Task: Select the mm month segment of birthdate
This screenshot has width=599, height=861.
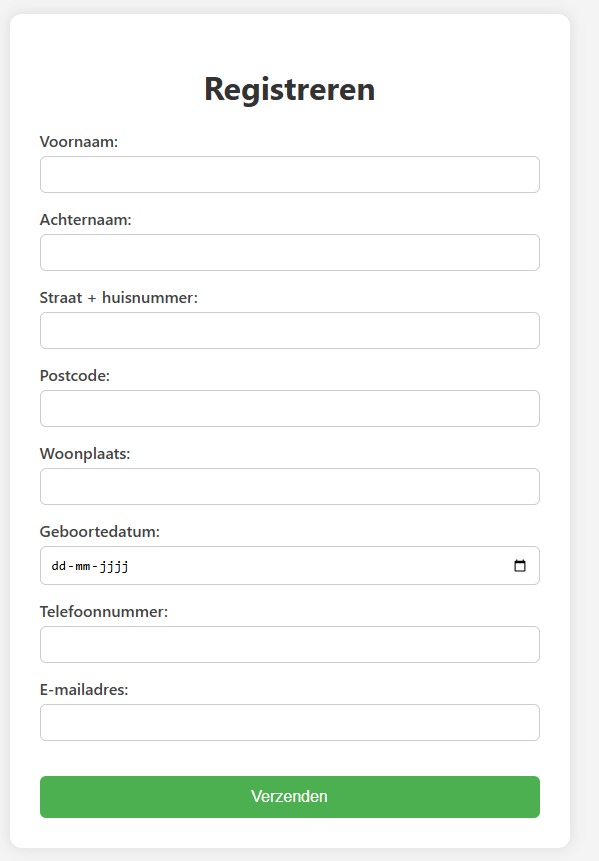Action: tap(83, 566)
